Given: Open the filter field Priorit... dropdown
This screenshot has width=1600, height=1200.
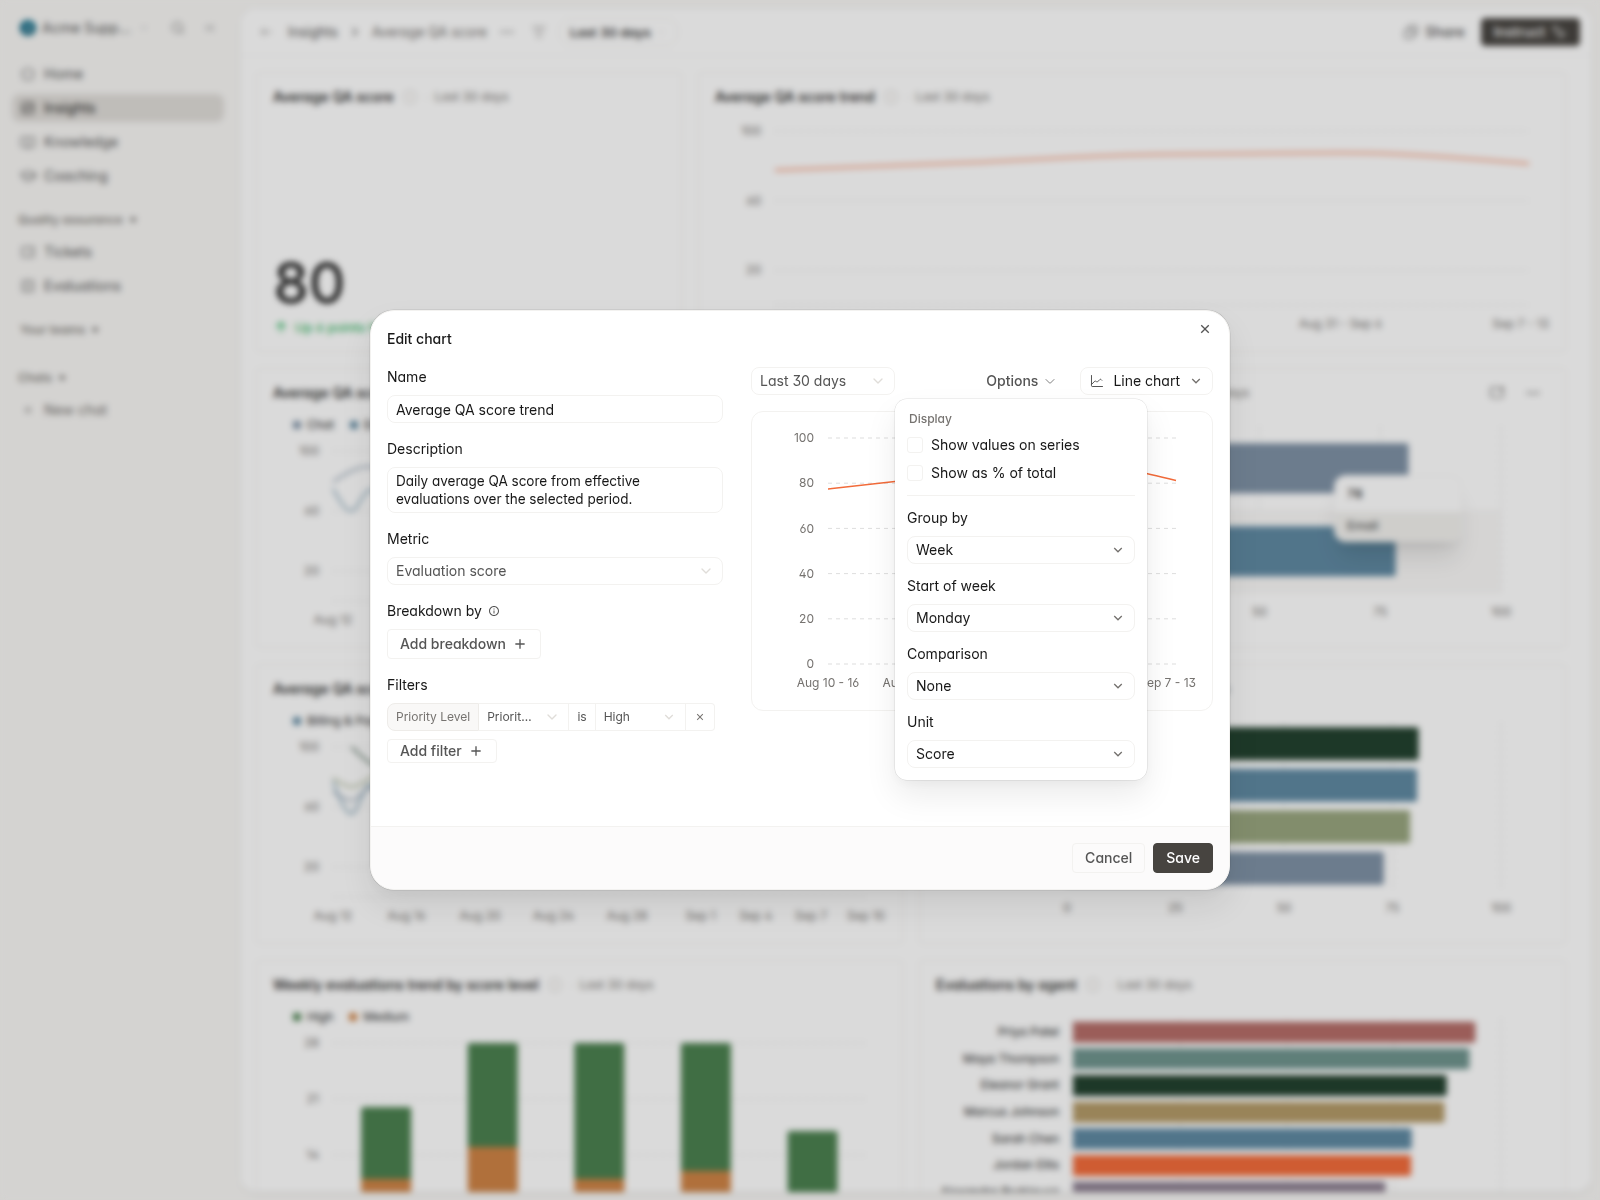Looking at the screenshot, I should (x=523, y=717).
